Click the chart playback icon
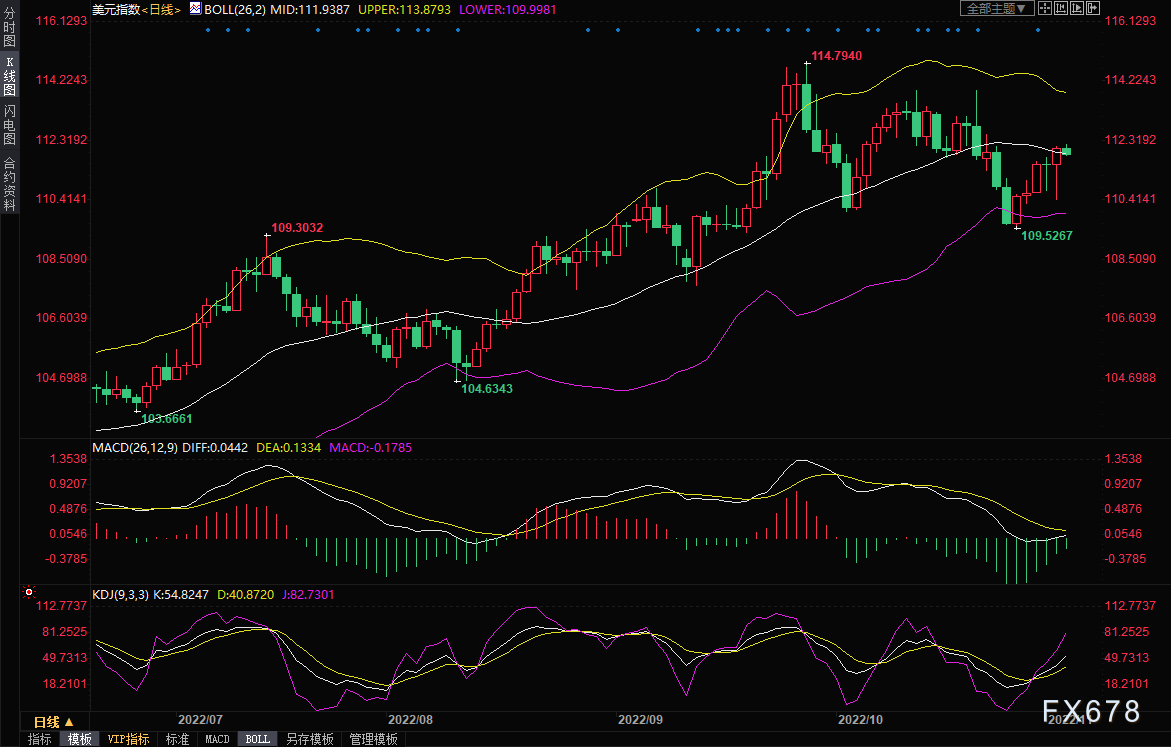Screen dimensions: 1171x747 pos(1078,8)
